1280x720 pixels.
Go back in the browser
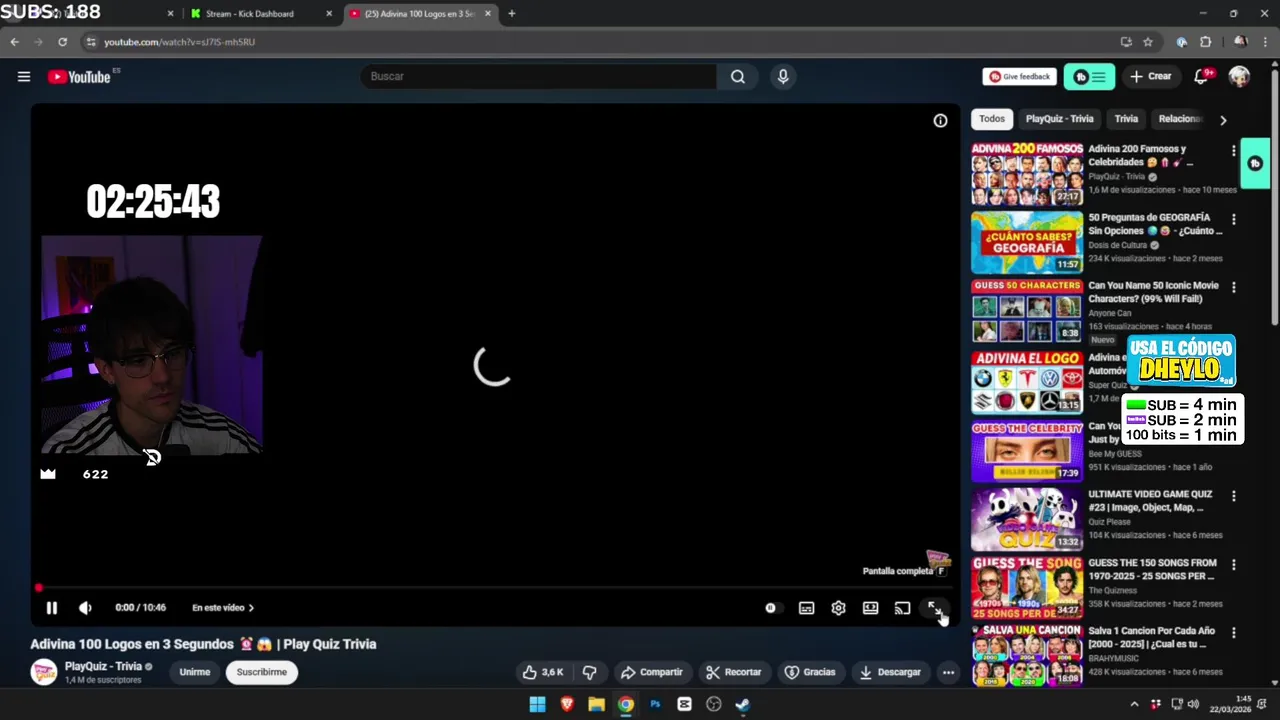(x=14, y=42)
